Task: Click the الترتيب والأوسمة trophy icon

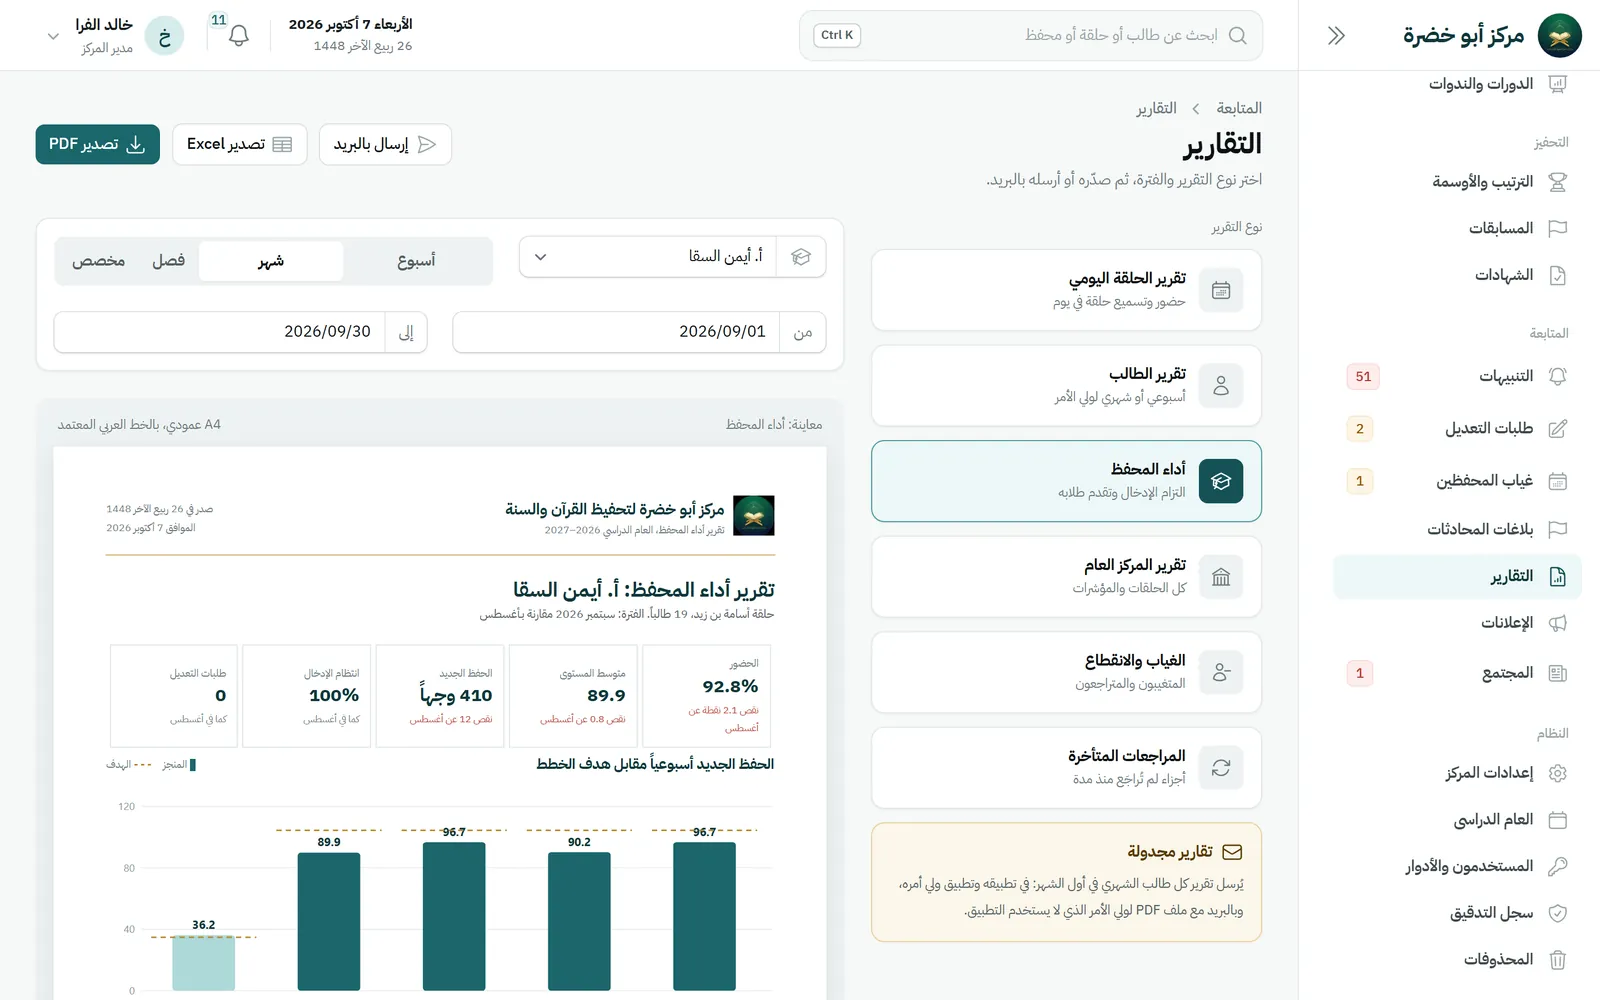Action: click(x=1557, y=182)
